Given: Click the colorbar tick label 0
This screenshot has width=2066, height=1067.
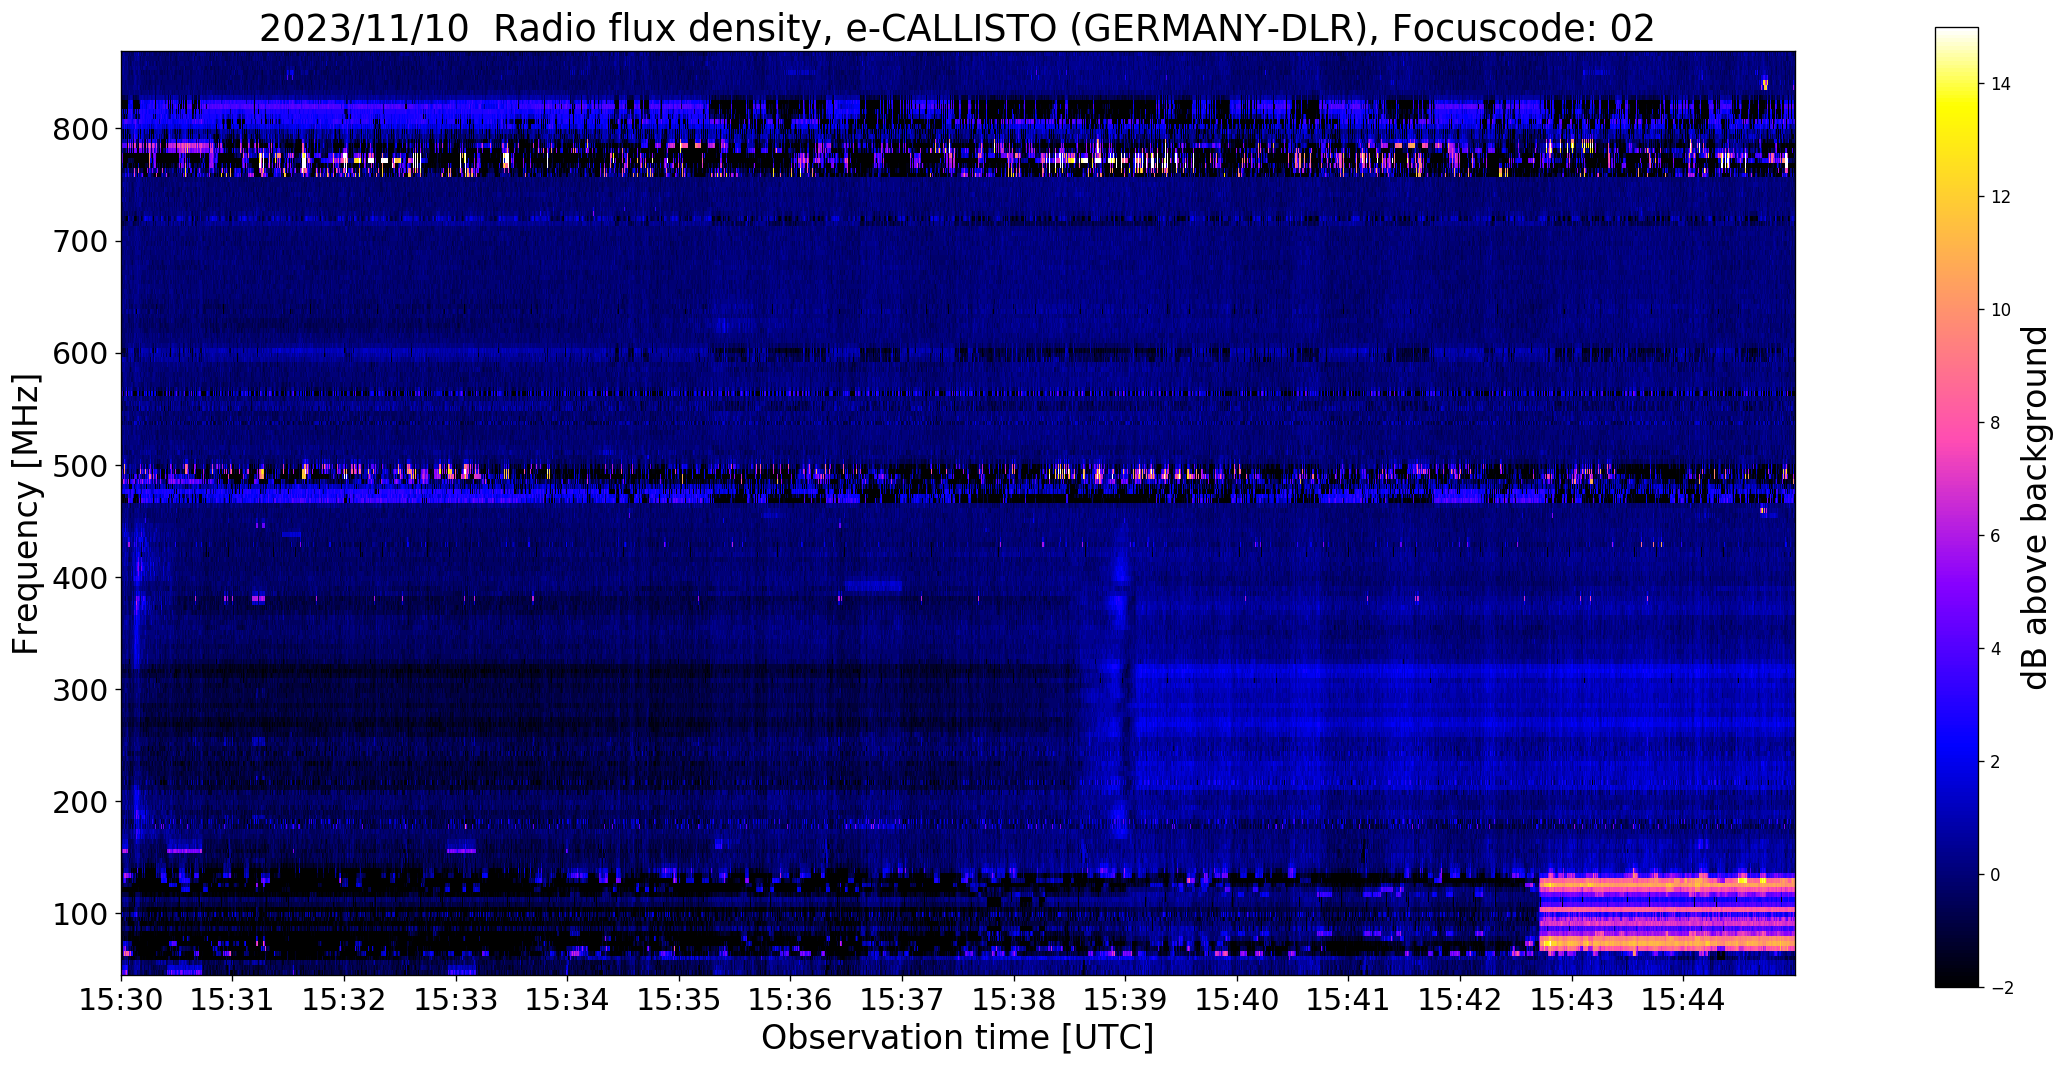Looking at the screenshot, I should tap(1995, 875).
